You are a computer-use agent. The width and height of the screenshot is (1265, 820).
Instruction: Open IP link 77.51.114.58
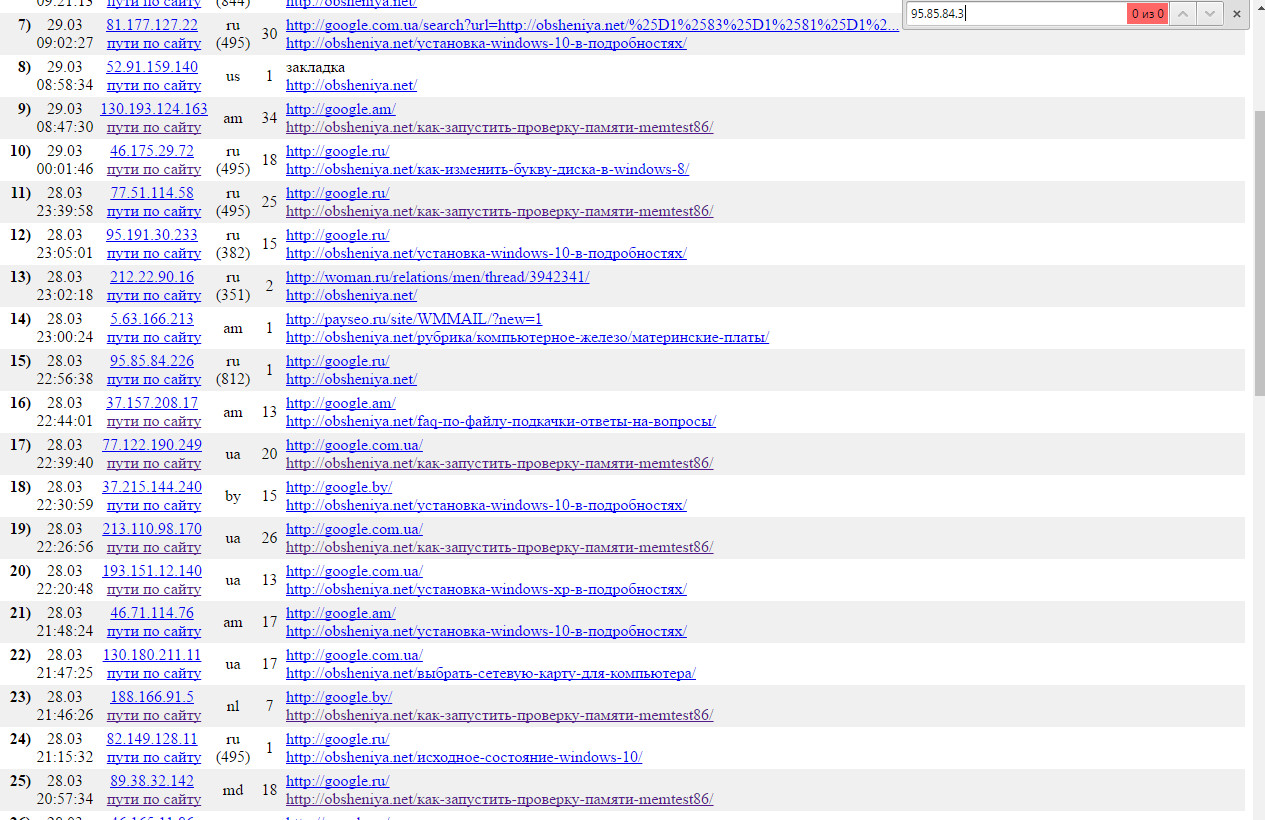pyautogui.click(x=152, y=193)
